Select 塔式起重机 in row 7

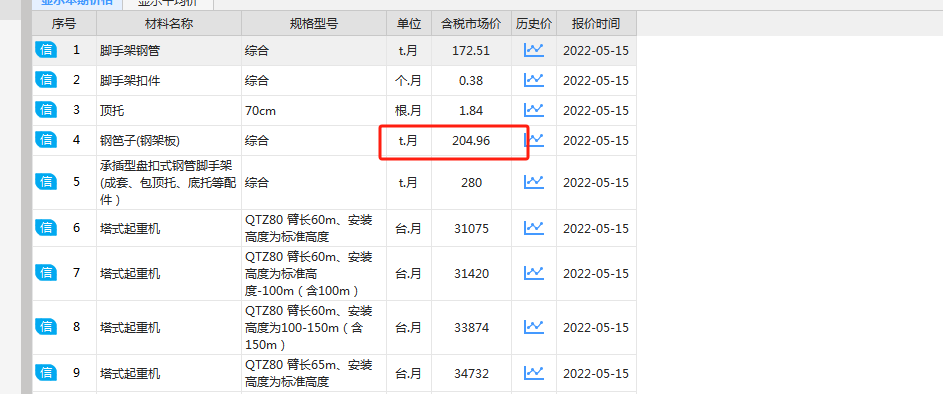pyautogui.click(x=130, y=274)
